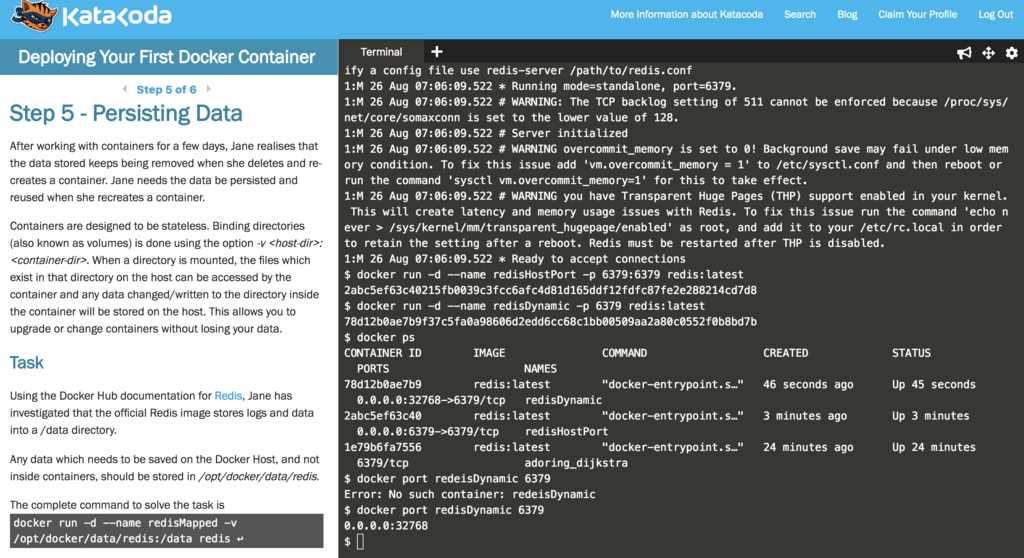The width and height of the screenshot is (1024, 558).
Task: Click Log Out
Action: (995, 14)
